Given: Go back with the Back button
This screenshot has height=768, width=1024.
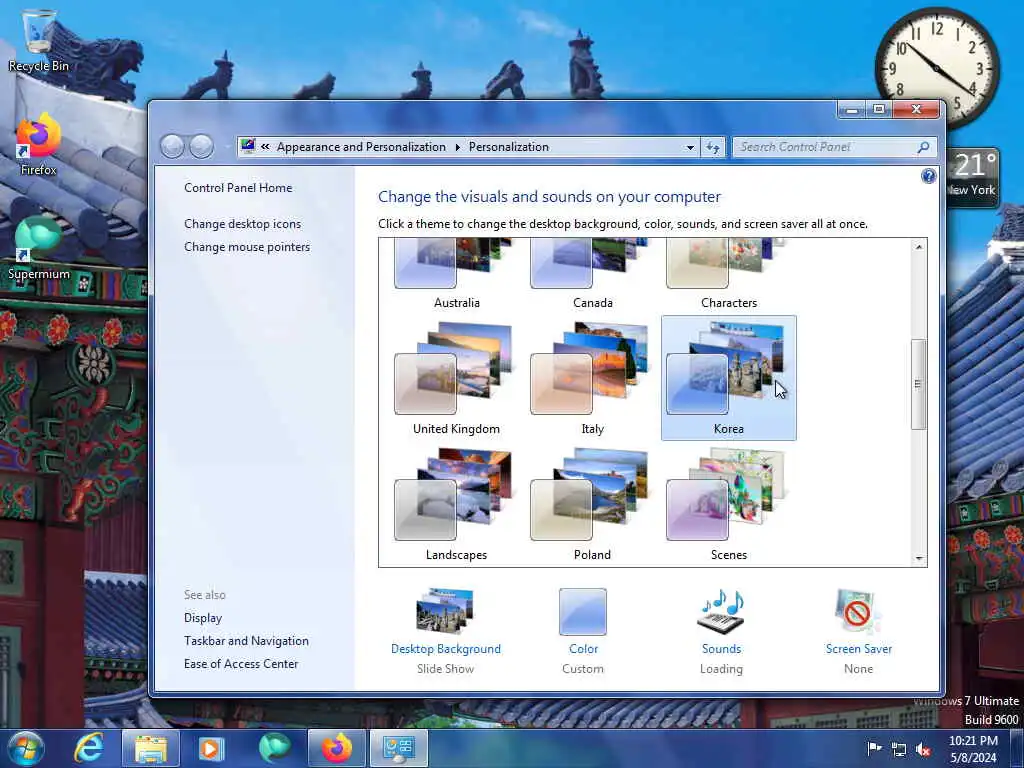Looking at the screenshot, I should pos(172,146).
